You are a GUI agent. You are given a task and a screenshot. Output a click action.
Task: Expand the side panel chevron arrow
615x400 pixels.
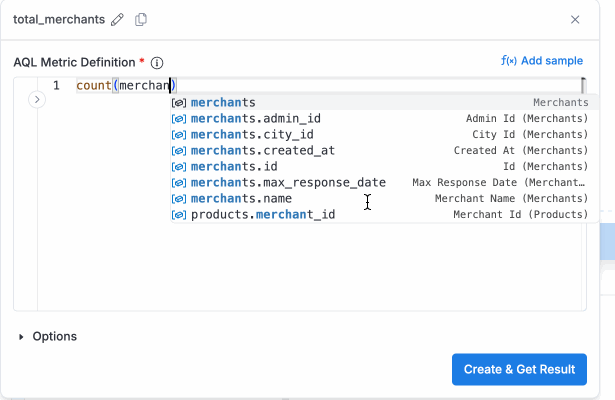[x=37, y=100]
